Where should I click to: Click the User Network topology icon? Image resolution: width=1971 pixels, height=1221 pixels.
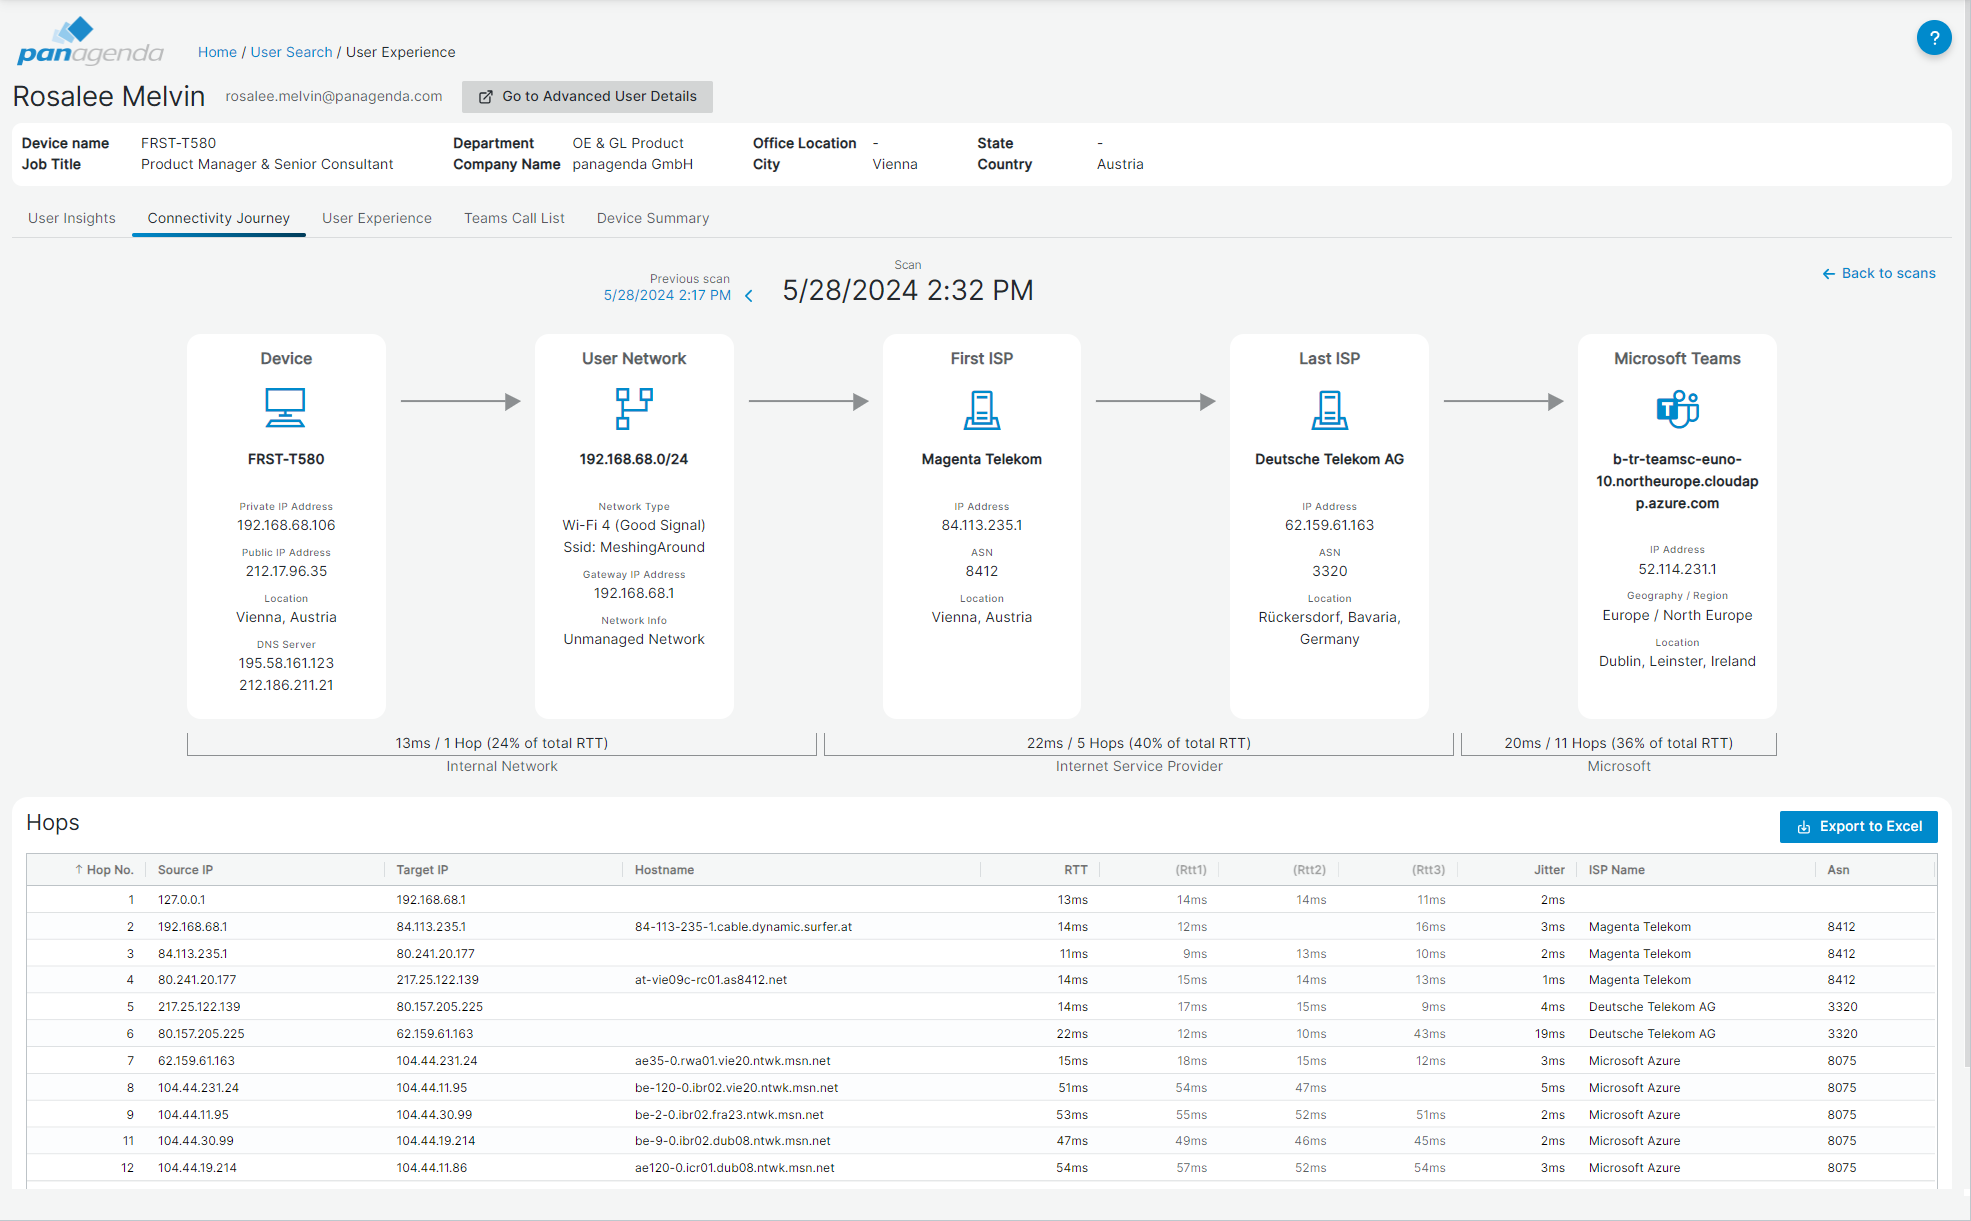[634, 408]
